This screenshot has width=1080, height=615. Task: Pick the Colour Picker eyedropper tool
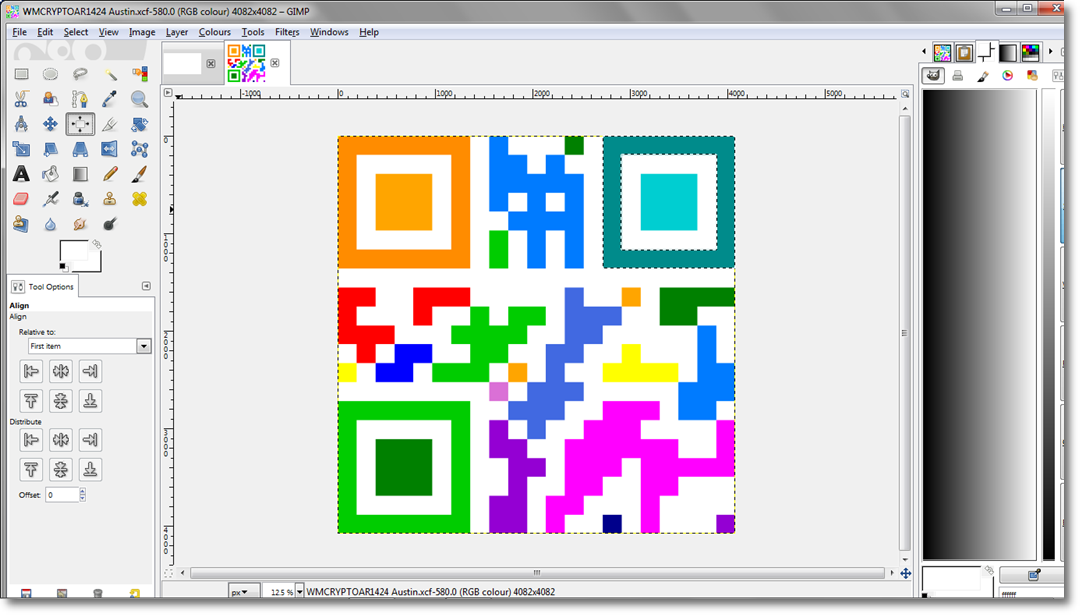click(x=110, y=99)
